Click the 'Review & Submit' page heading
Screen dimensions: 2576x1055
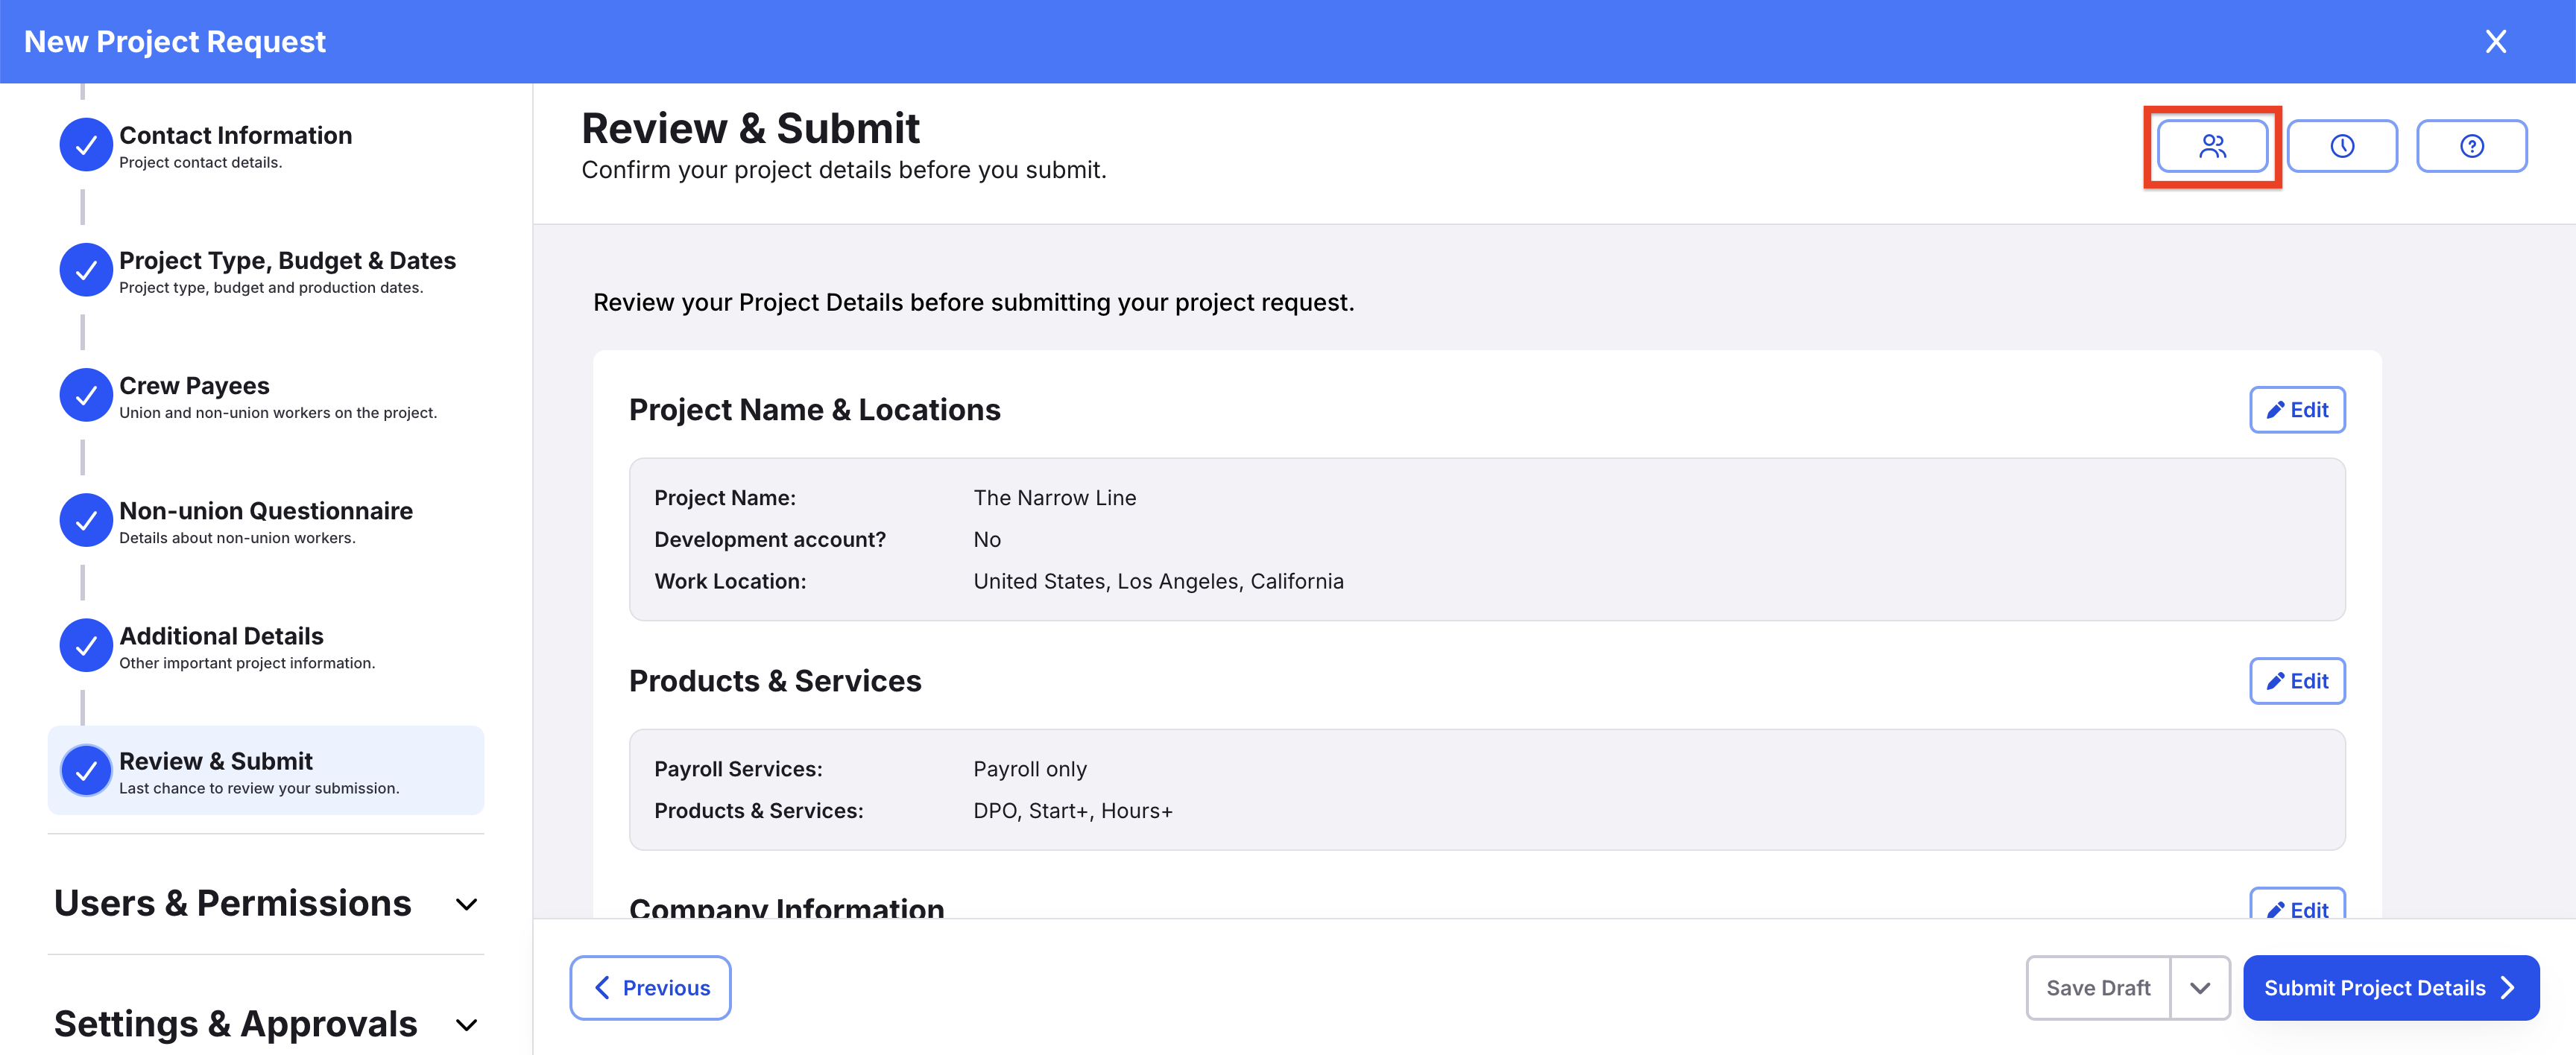coord(750,129)
